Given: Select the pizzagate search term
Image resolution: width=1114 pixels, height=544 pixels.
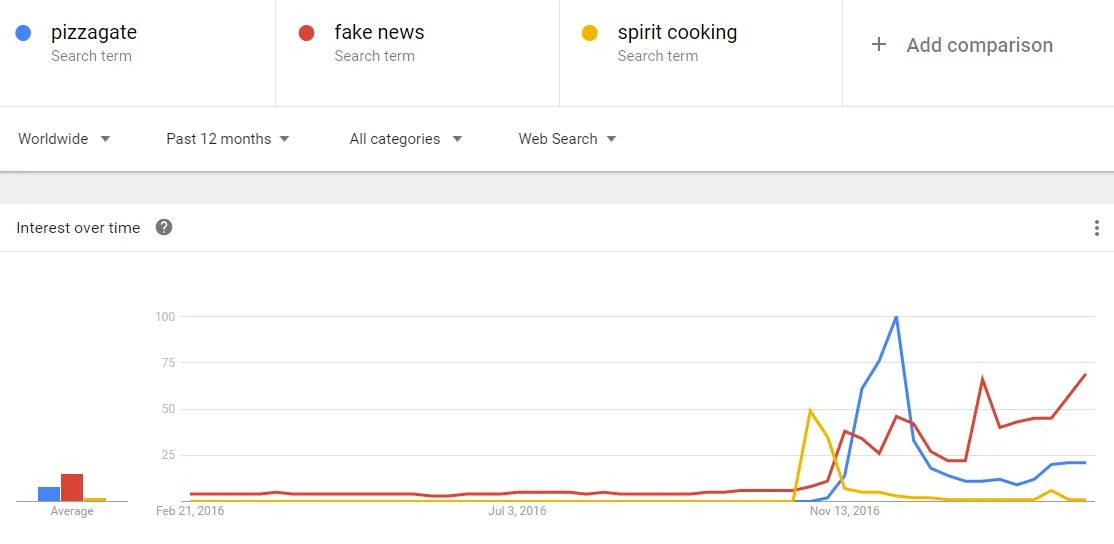Looking at the screenshot, I should [x=94, y=32].
